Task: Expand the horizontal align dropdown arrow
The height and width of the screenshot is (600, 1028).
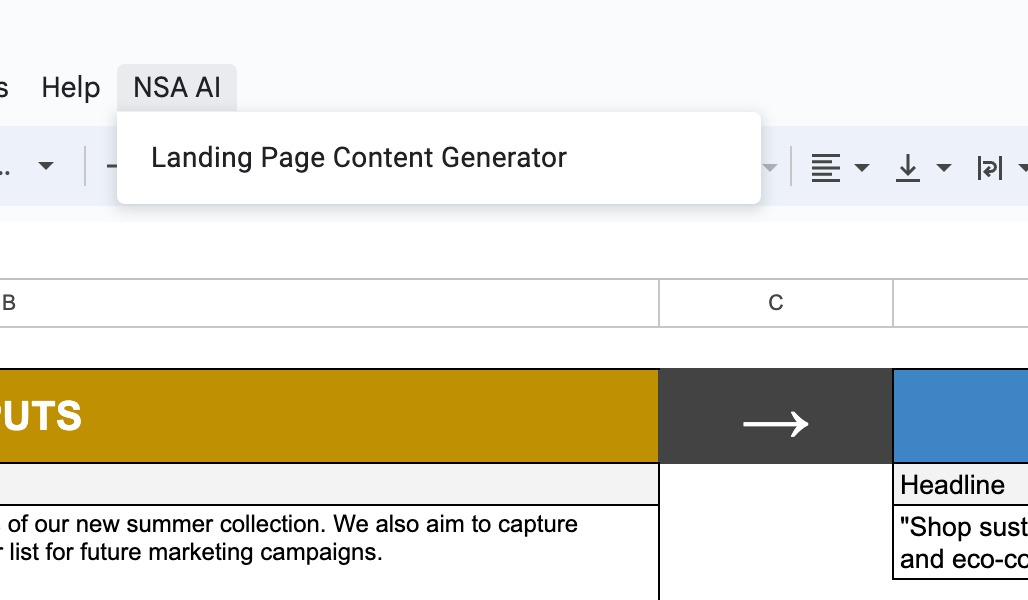Action: [x=862, y=168]
